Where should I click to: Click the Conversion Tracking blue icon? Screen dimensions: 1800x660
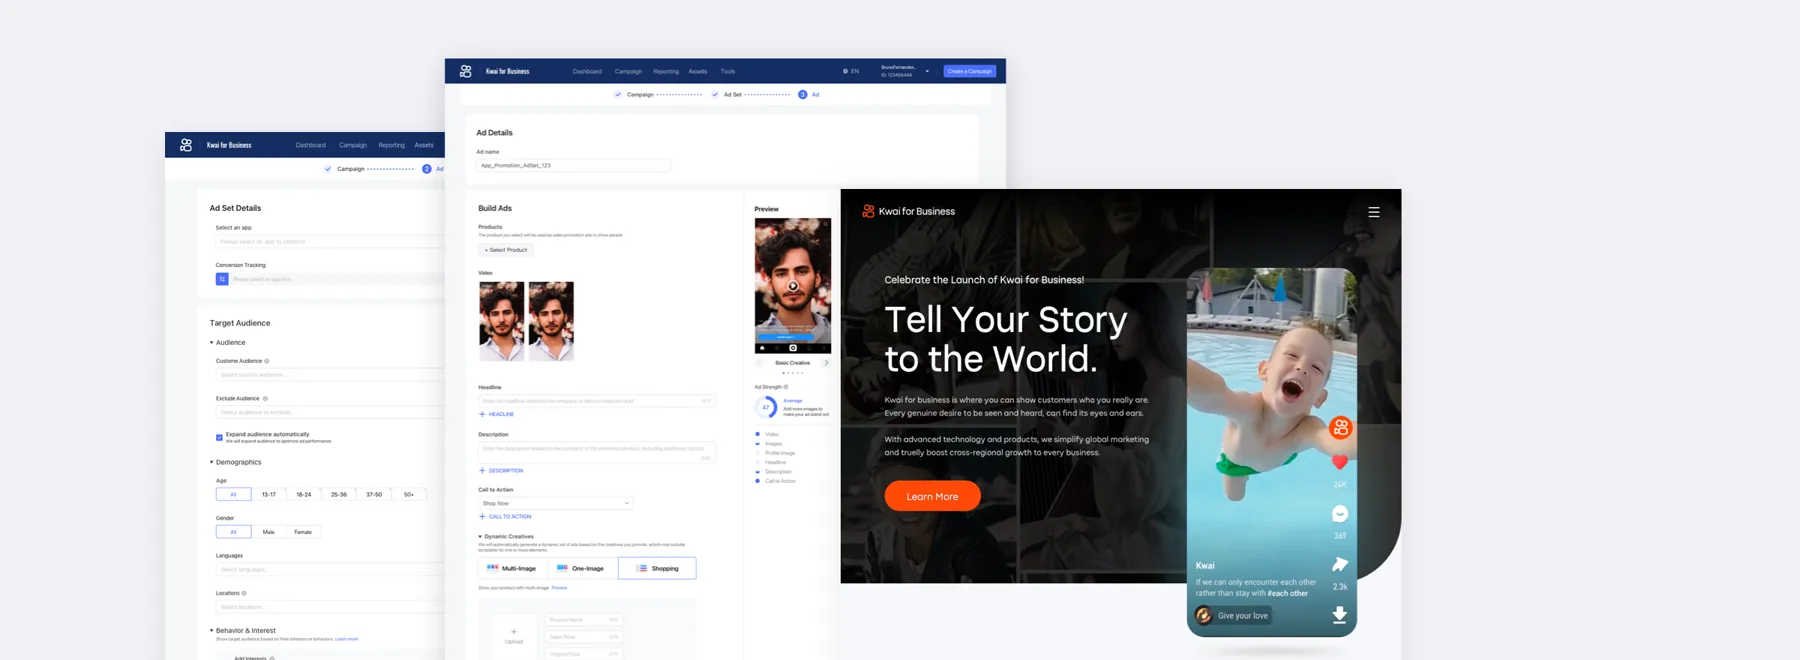222,279
